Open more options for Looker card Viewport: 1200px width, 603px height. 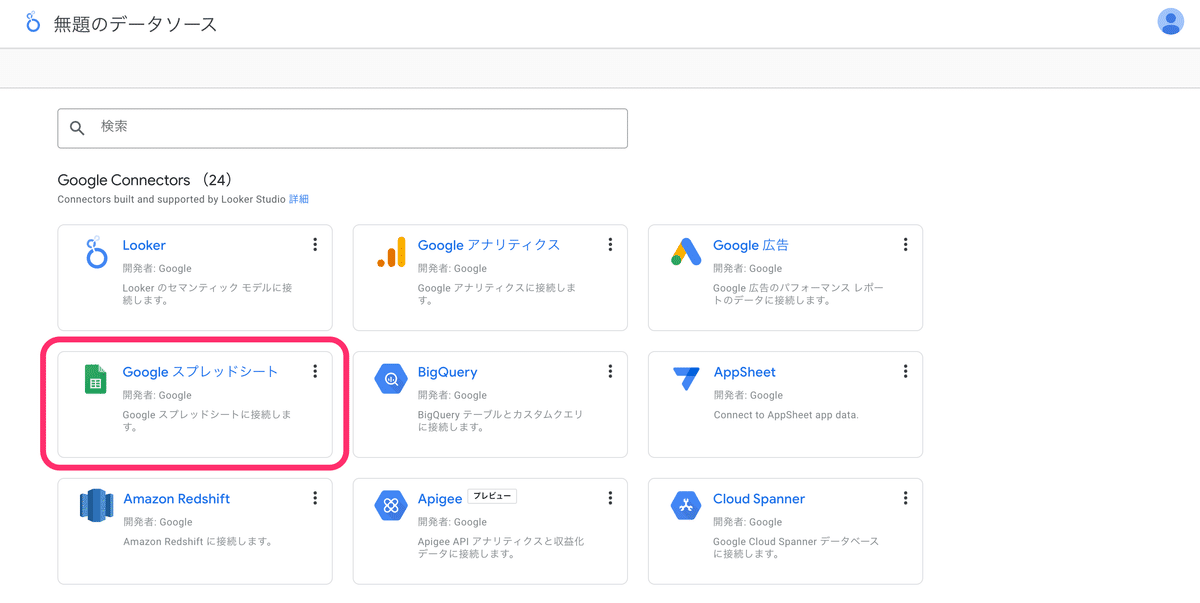tap(315, 245)
